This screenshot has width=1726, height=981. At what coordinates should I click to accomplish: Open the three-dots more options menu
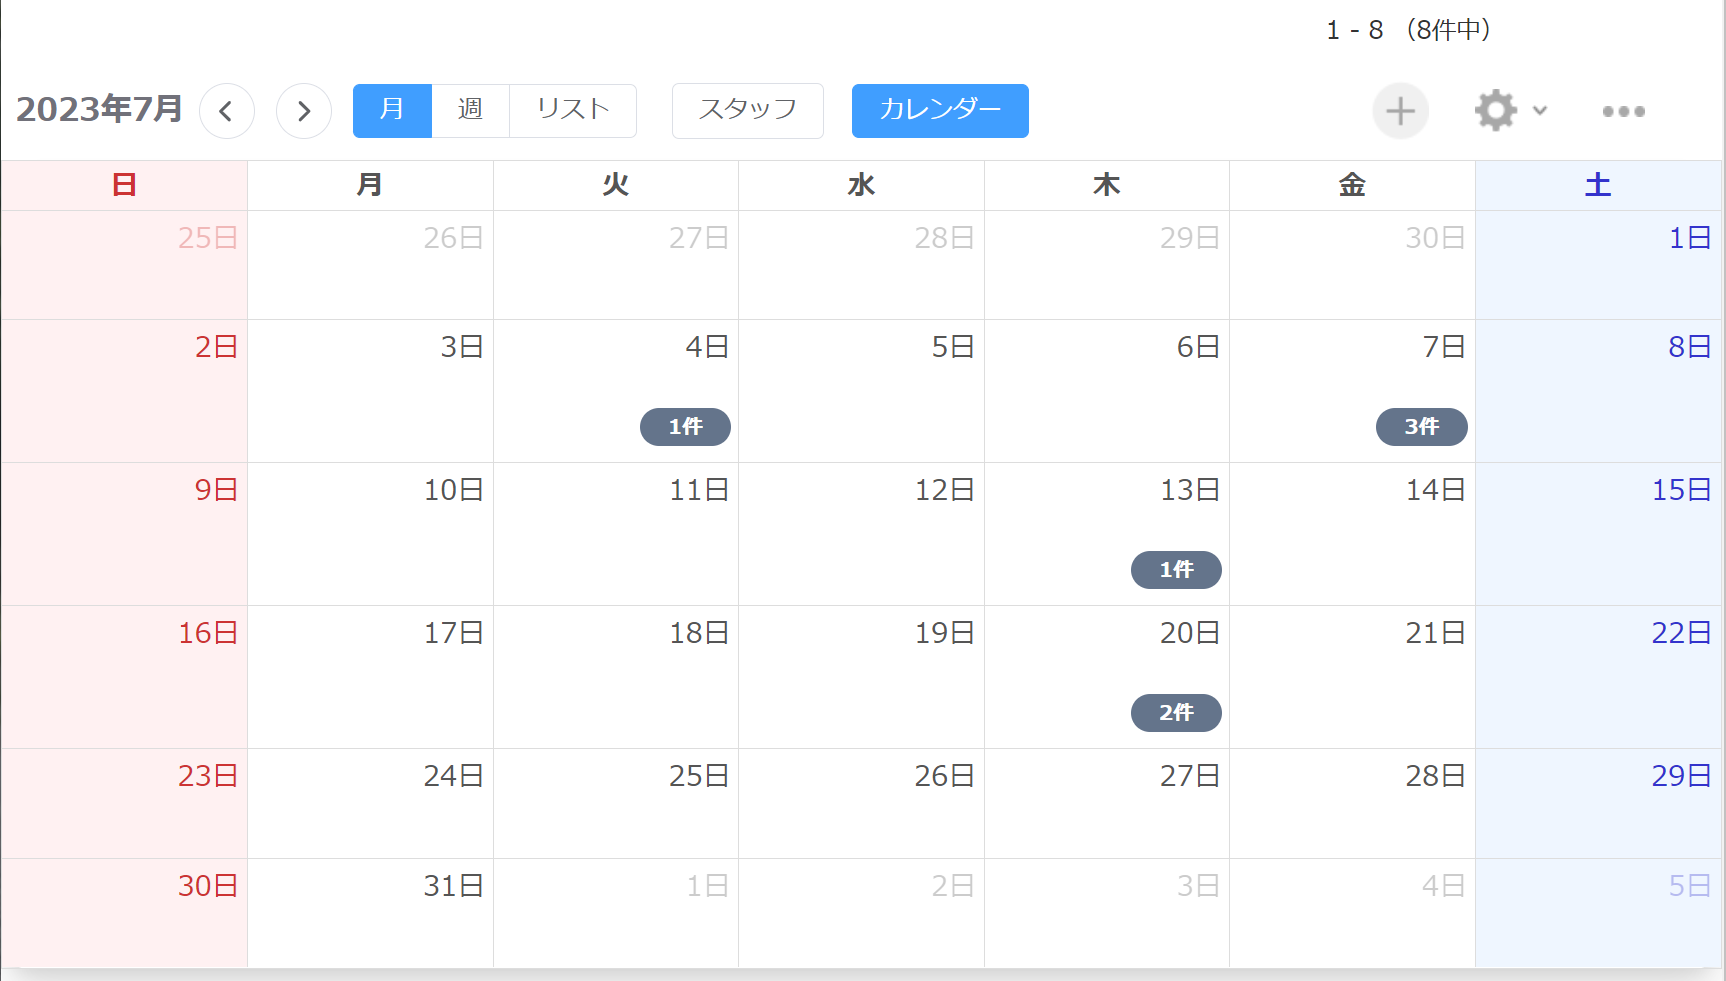pos(1623,111)
